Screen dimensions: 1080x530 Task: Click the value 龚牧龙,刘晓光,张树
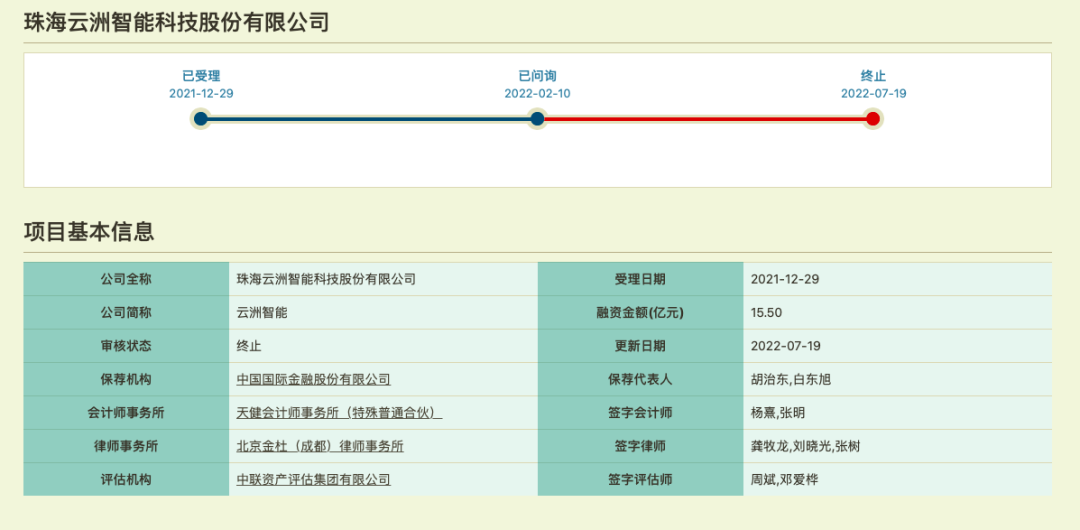pyautogui.click(x=805, y=446)
